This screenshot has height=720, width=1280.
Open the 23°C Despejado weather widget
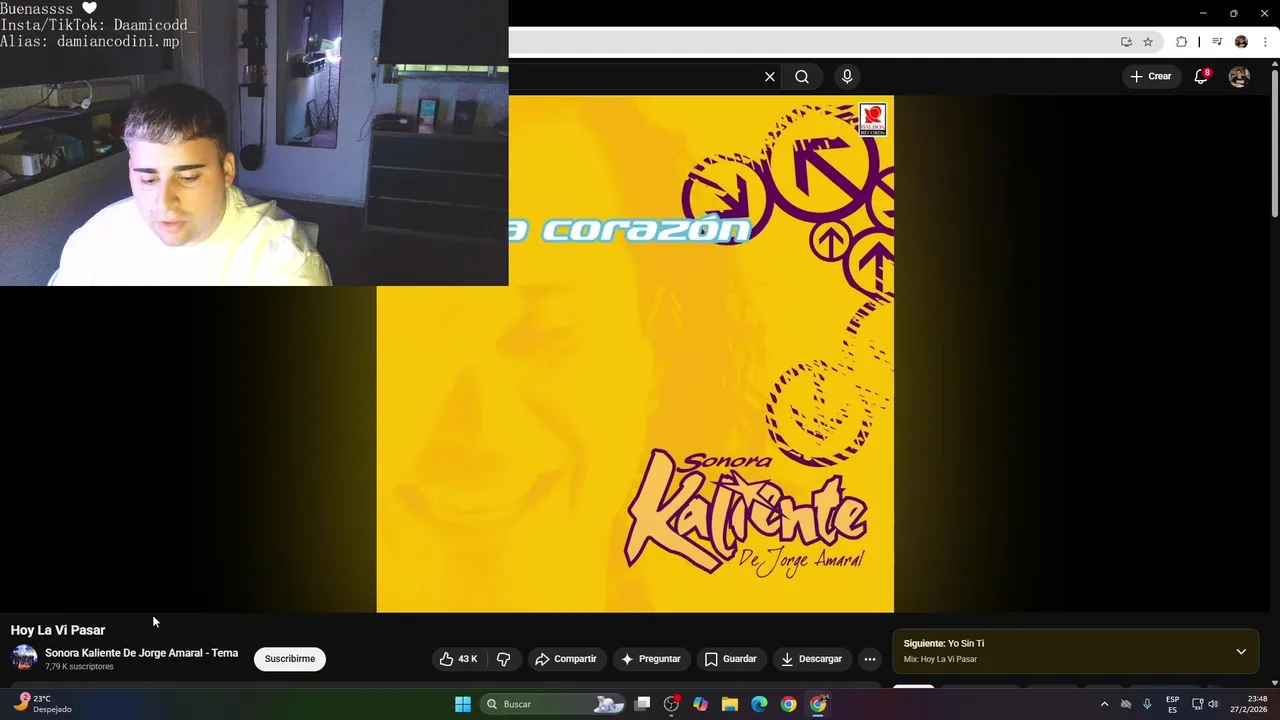[x=42, y=704]
